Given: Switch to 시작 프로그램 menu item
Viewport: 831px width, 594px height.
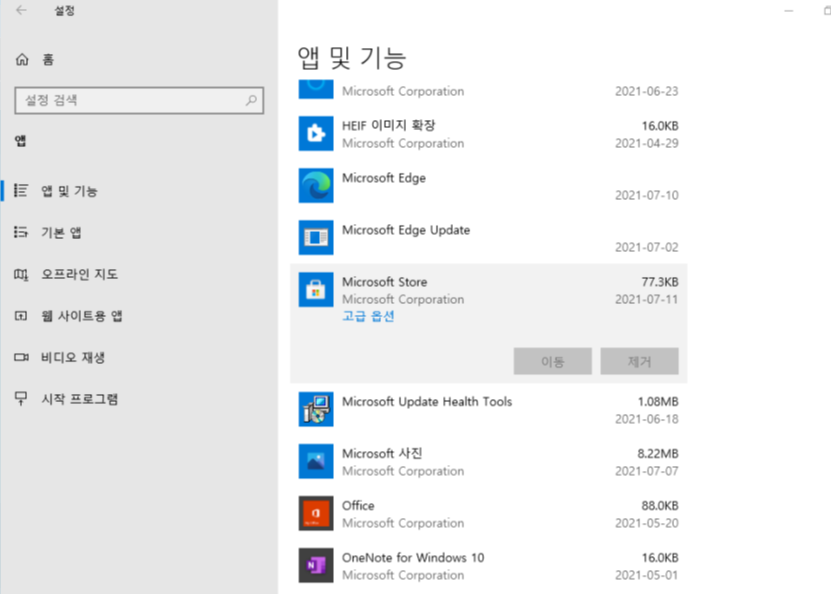Looking at the screenshot, I should click(x=80, y=399).
